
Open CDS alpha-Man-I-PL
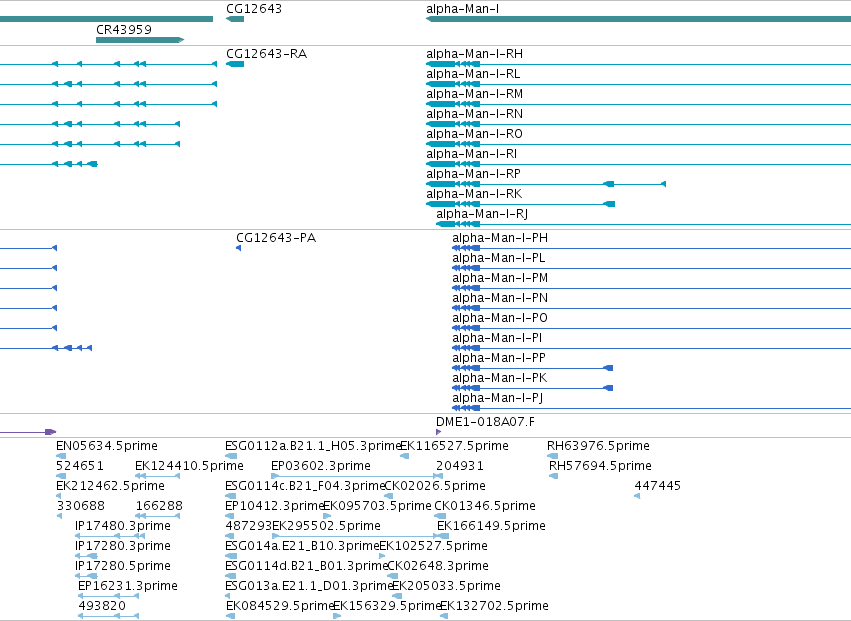pyautogui.click(x=651, y=268)
